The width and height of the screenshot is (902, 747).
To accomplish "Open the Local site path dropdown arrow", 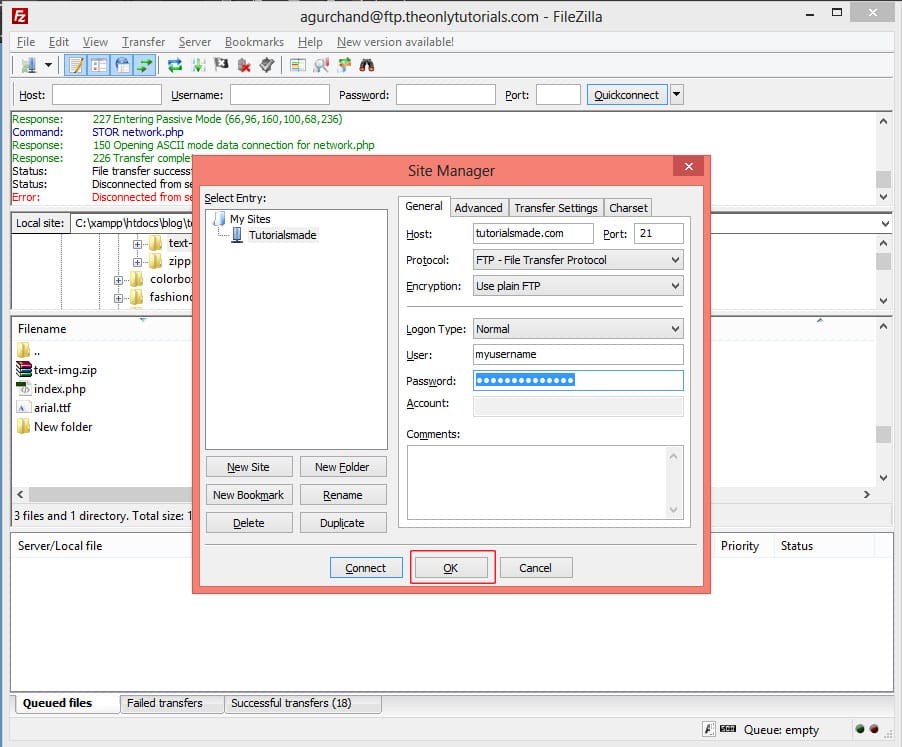I will pyautogui.click(x=885, y=223).
